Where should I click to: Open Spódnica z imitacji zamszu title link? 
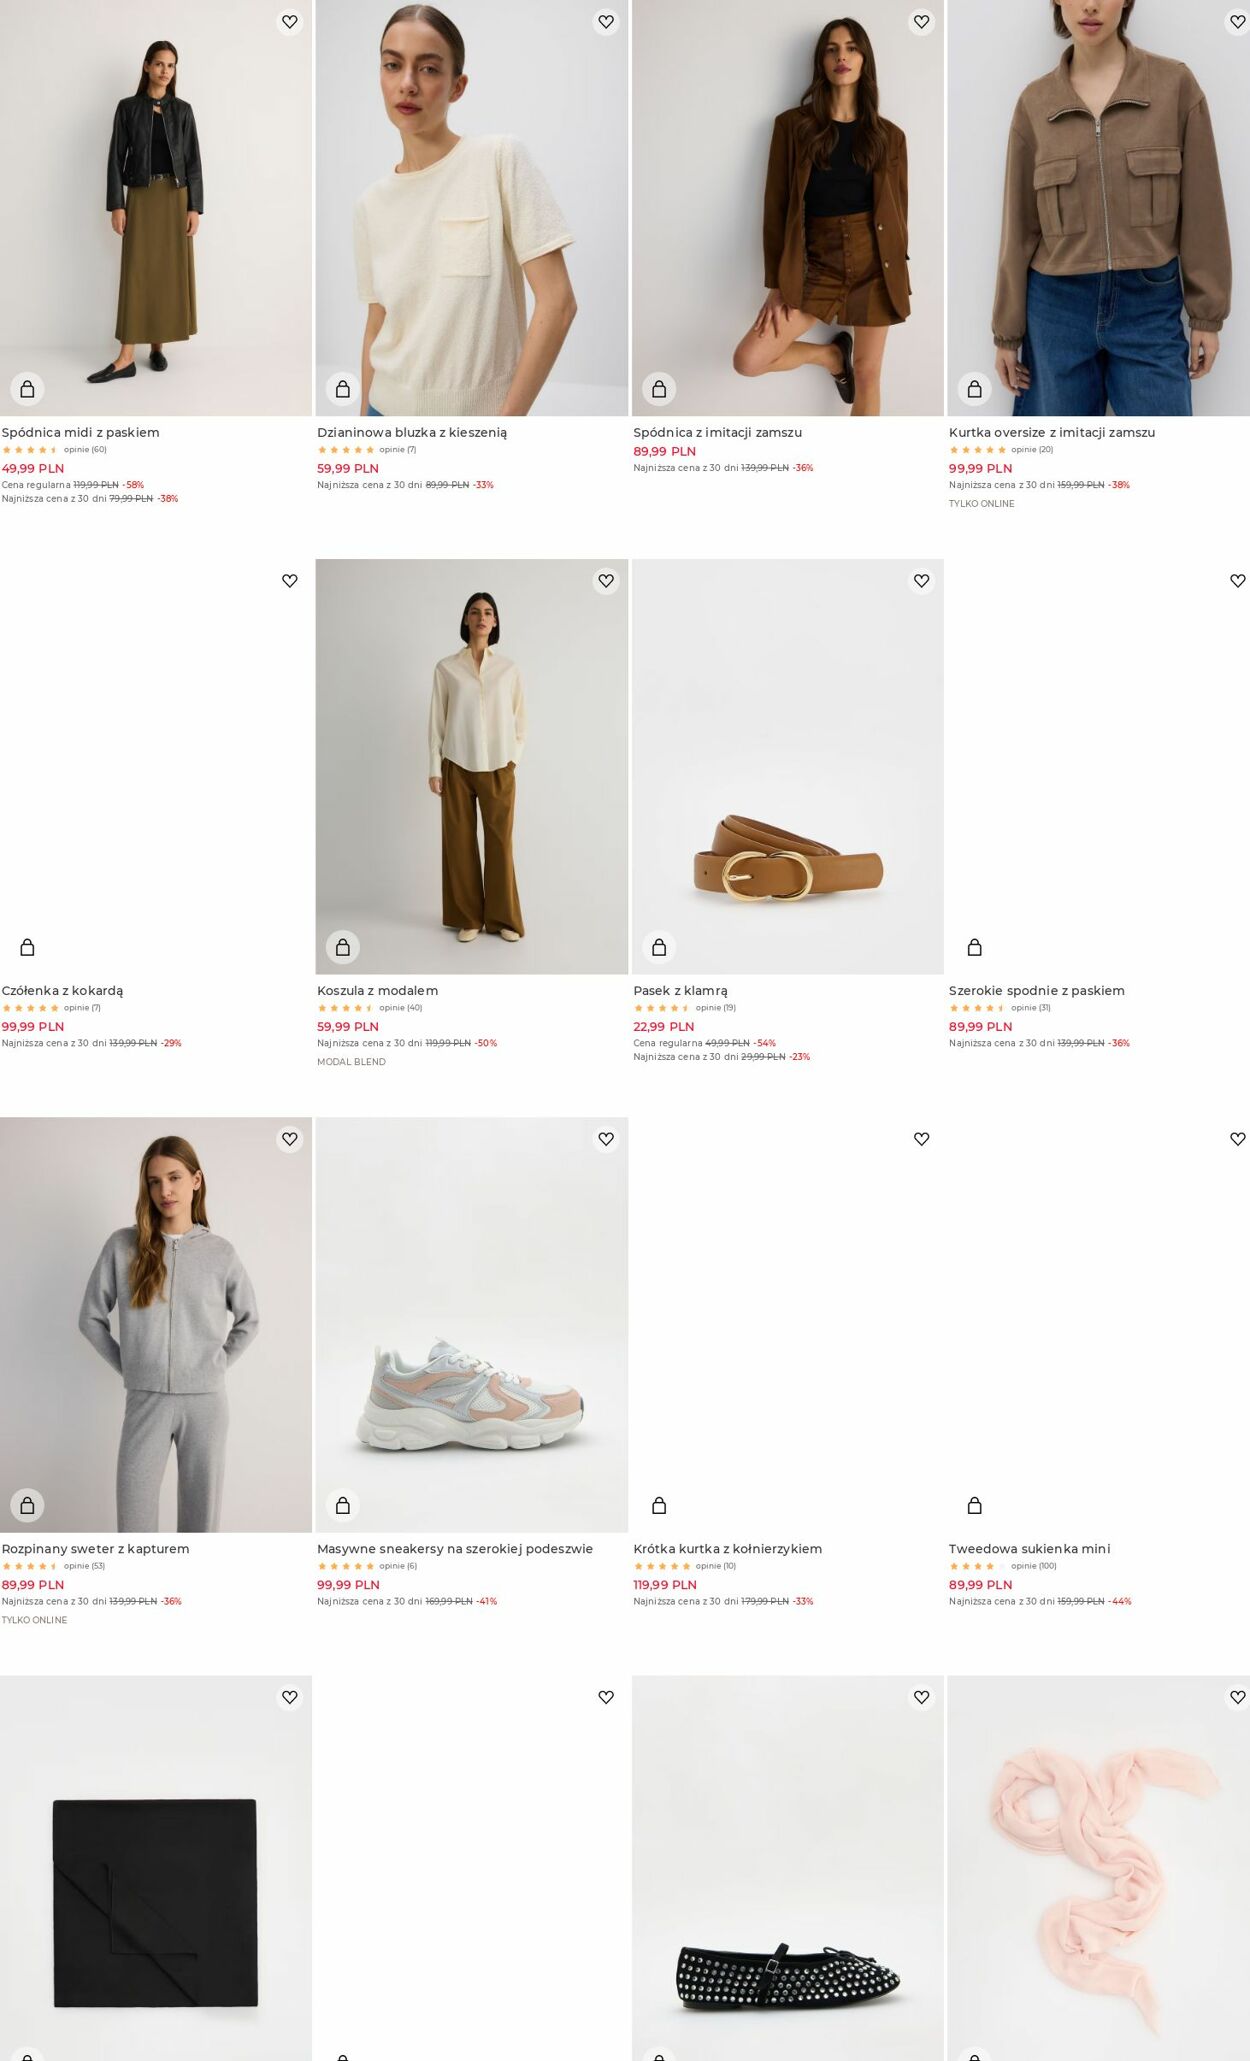tap(718, 433)
